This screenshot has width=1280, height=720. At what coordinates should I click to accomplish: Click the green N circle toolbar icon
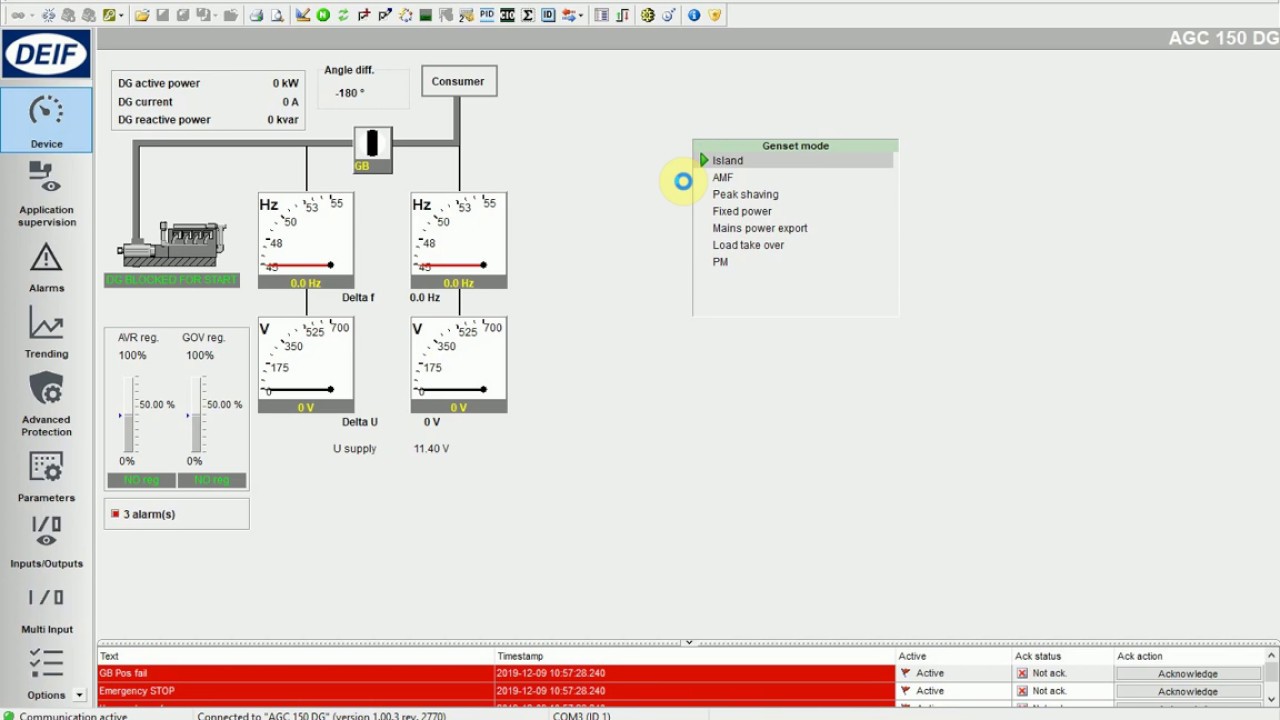(323, 15)
